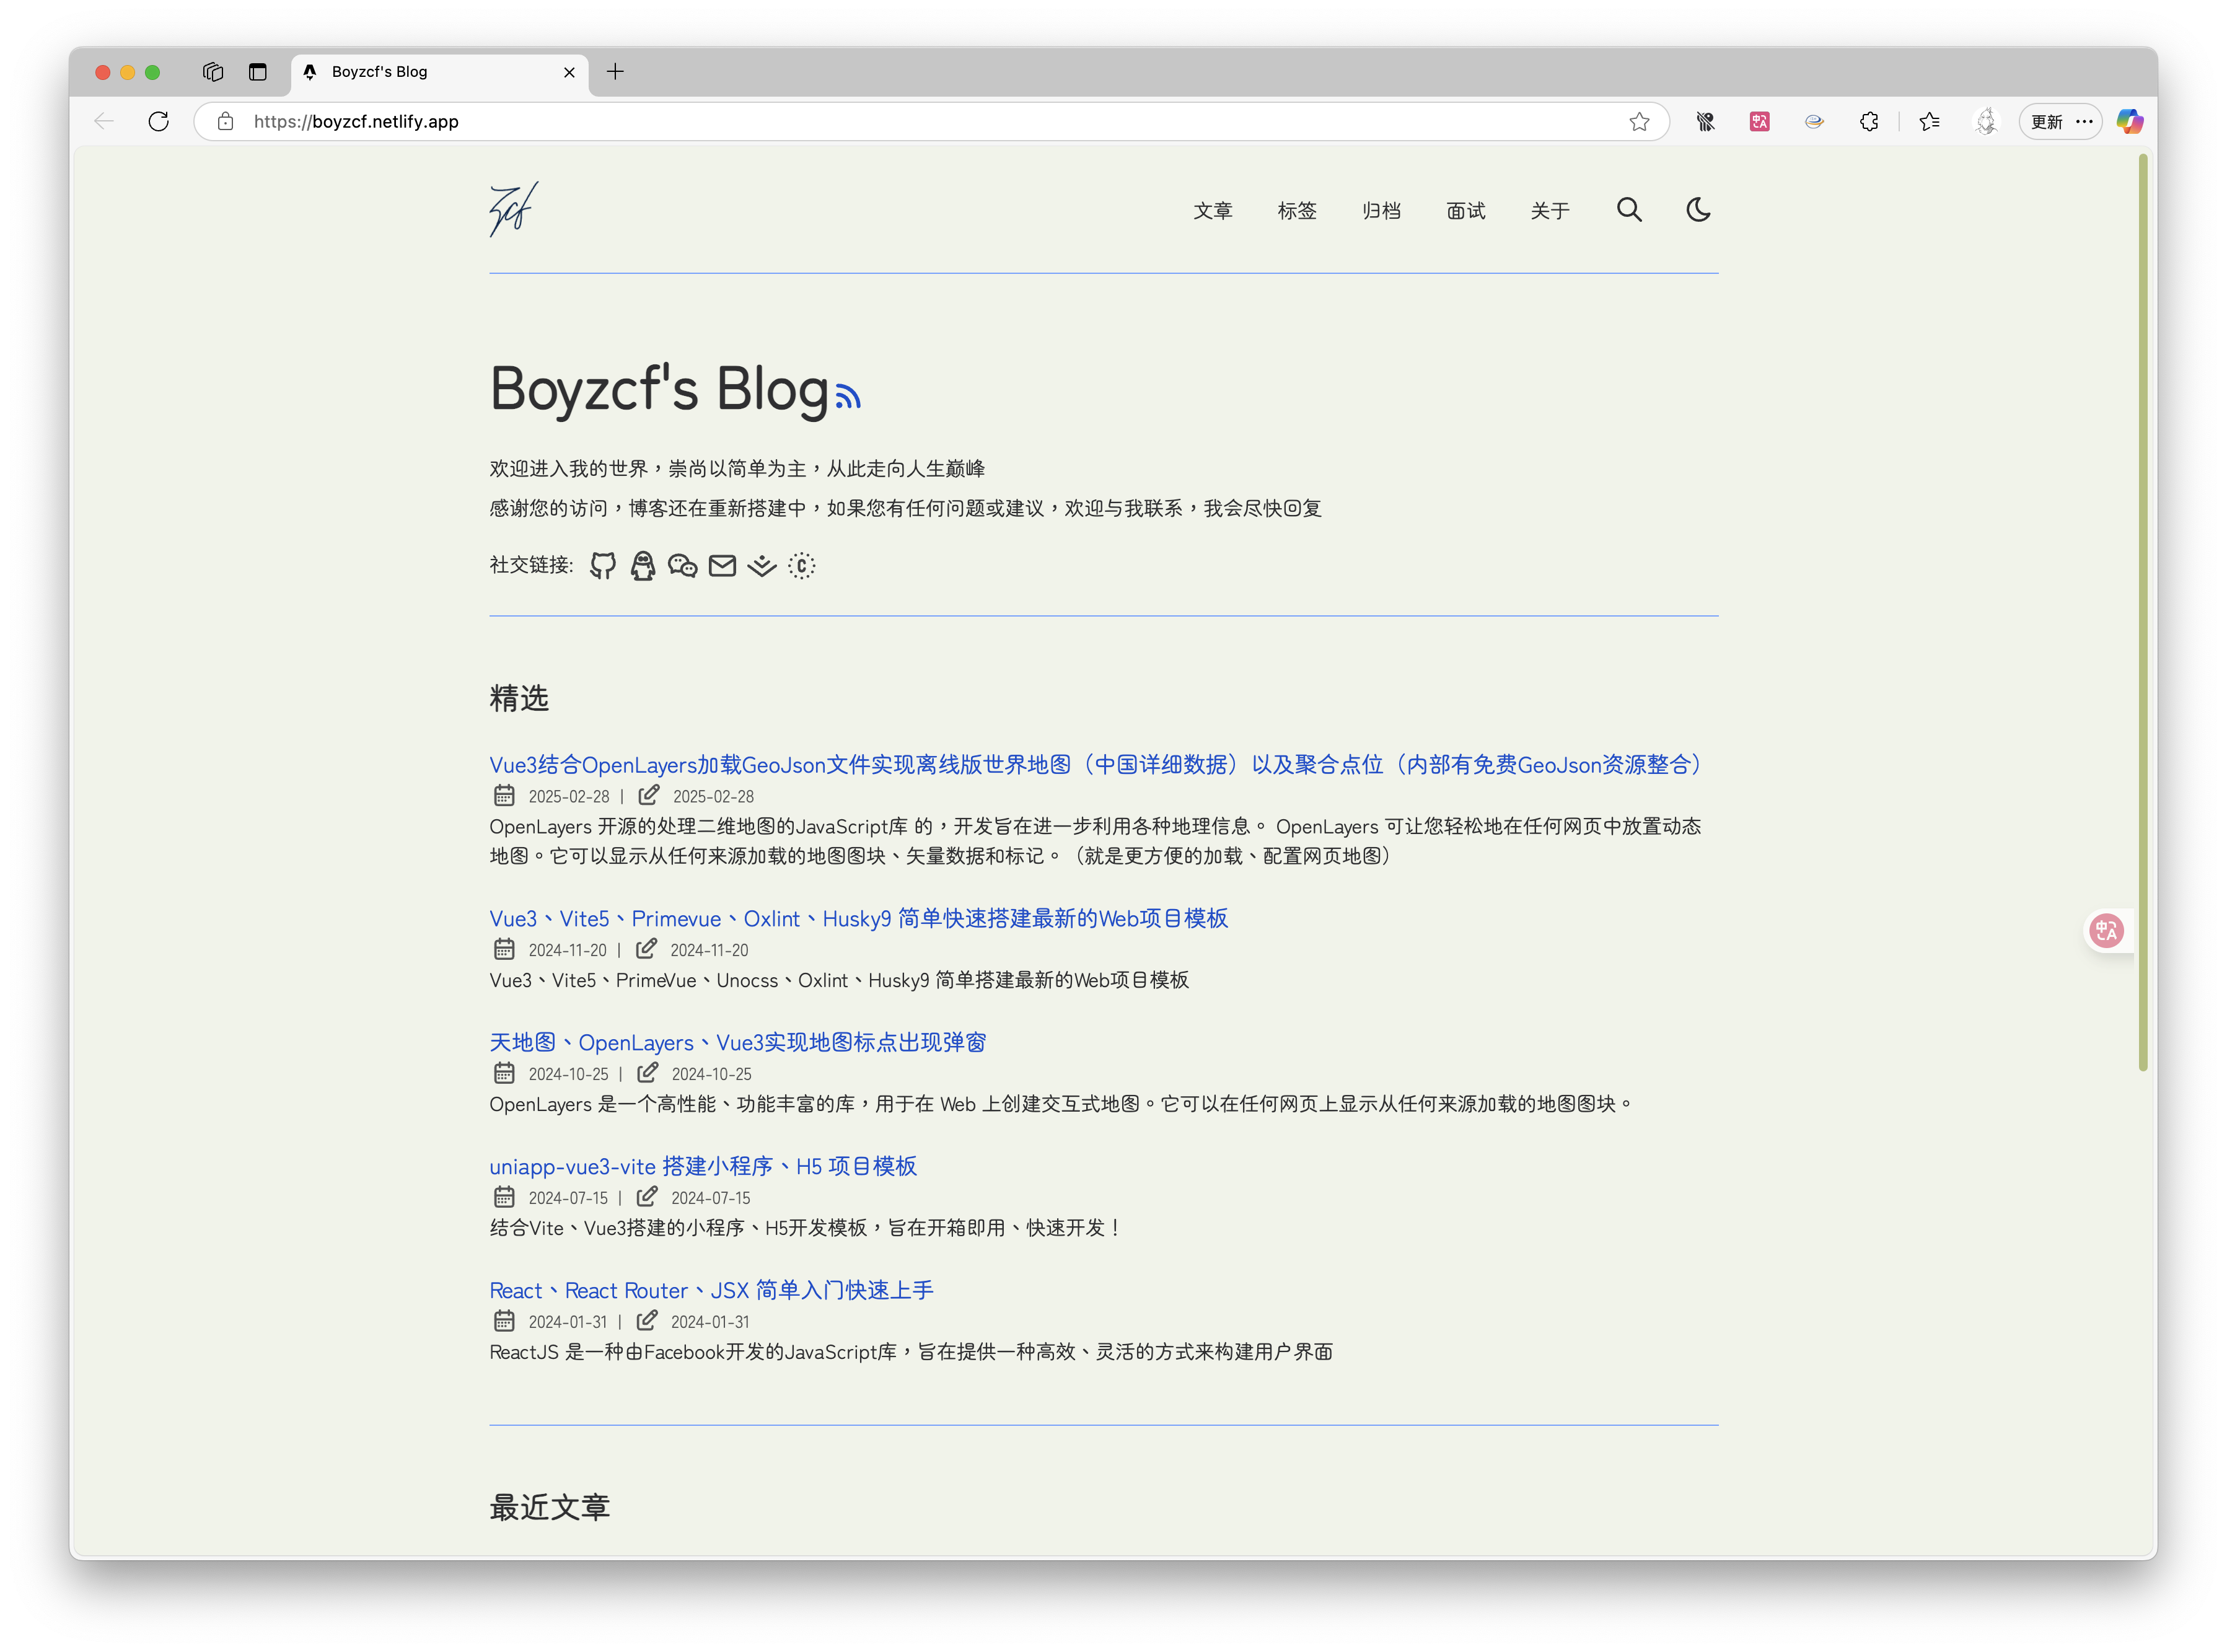Go to the 标签 navigation item
The width and height of the screenshot is (2227, 1652).
click(1297, 211)
